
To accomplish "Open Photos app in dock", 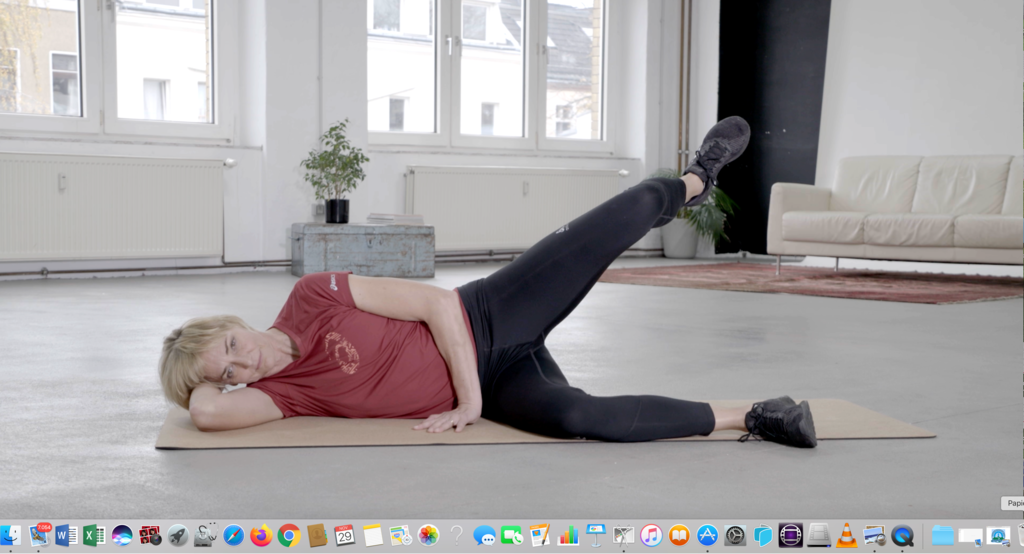I will coord(428,535).
